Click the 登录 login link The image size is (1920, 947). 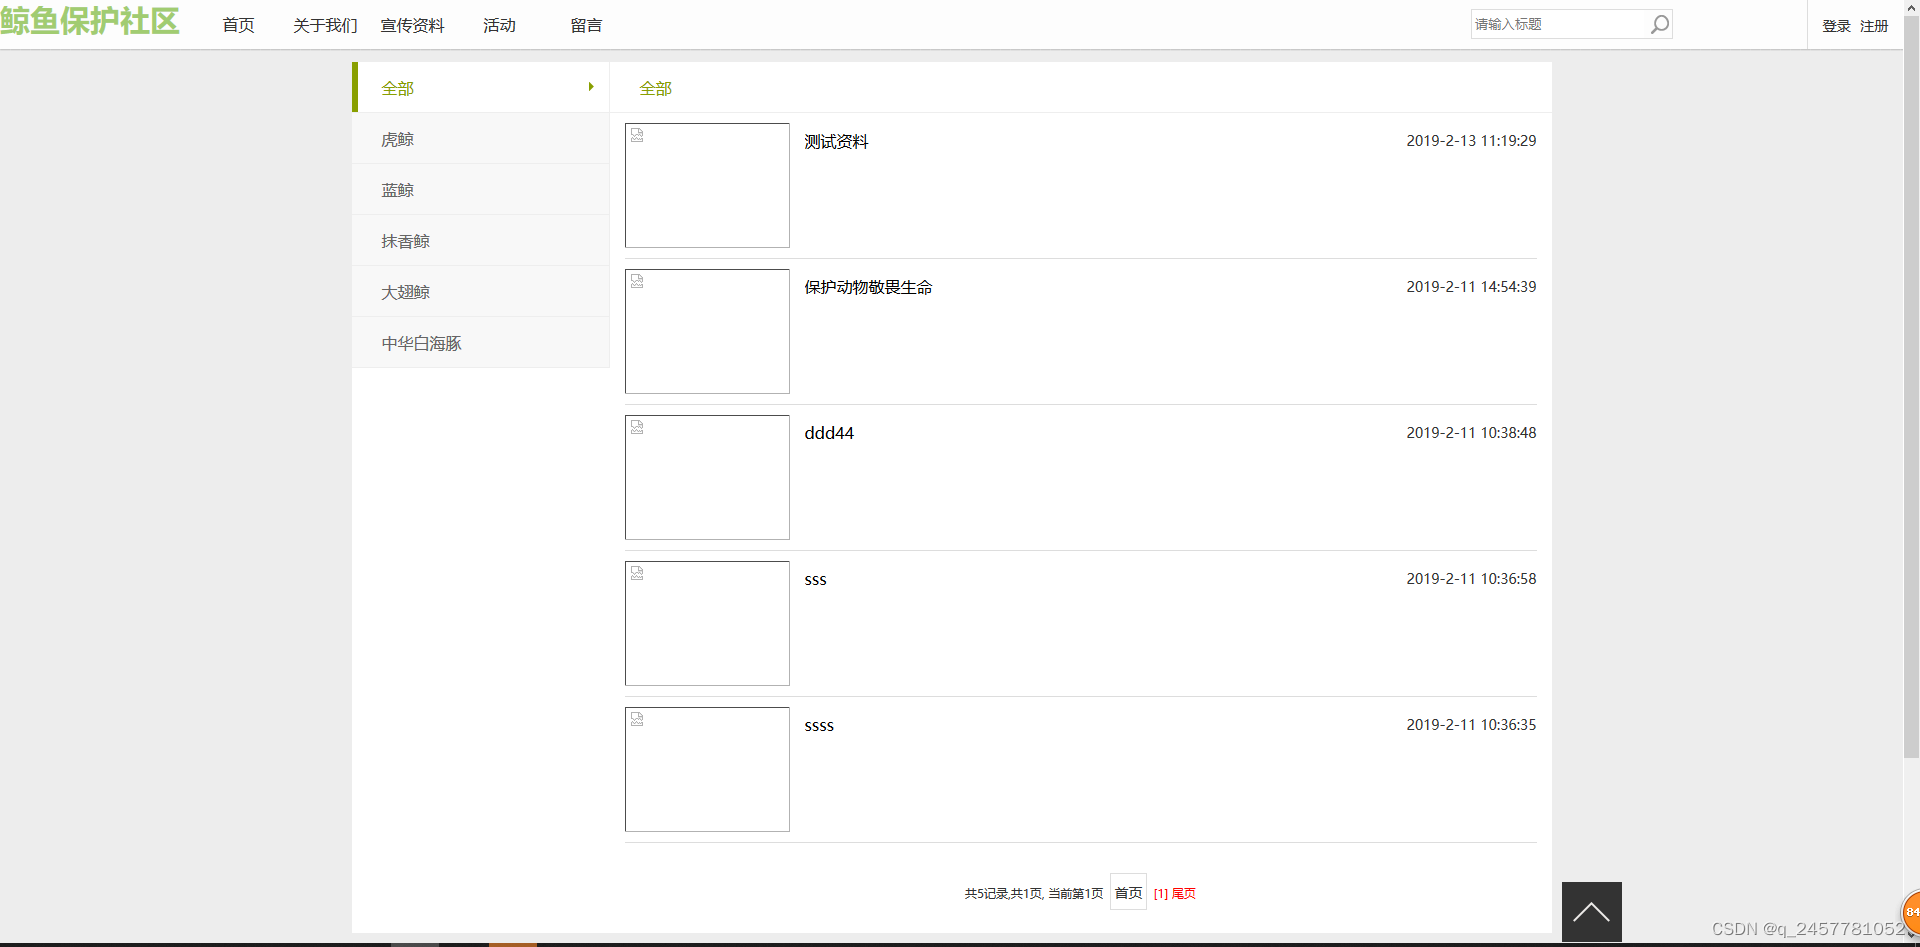pyautogui.click(x=1836, y=26)
